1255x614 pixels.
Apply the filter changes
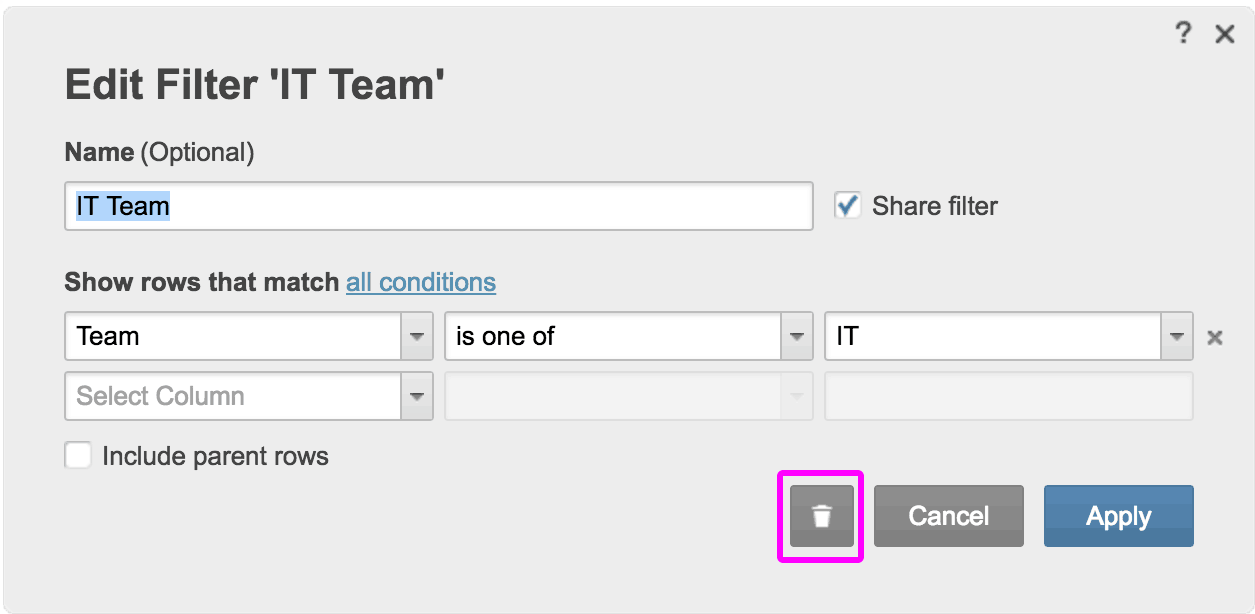tap(1118, 516)
